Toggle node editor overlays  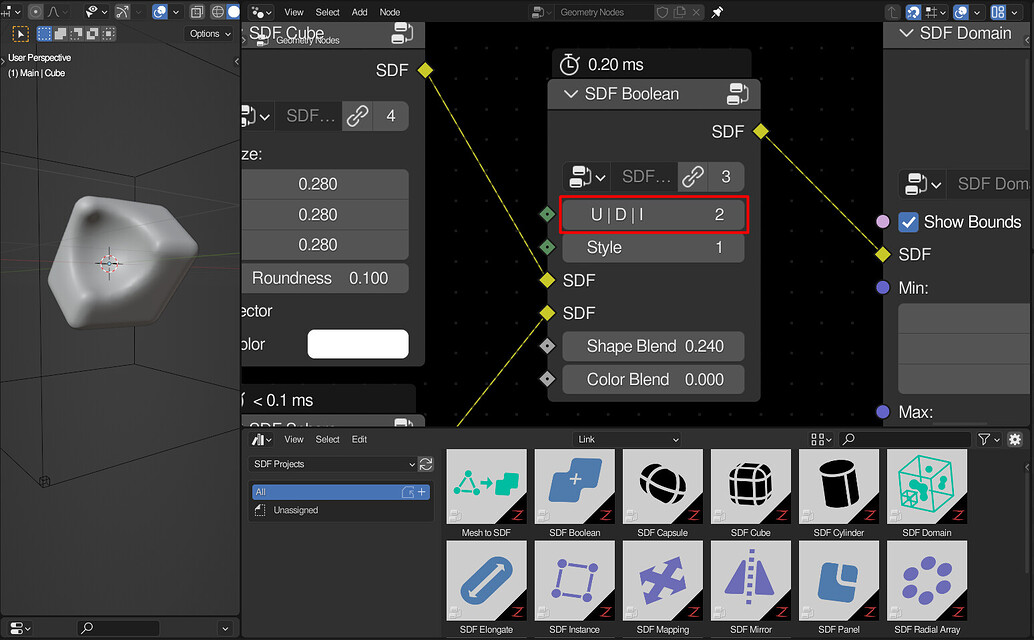click(961, 12)
